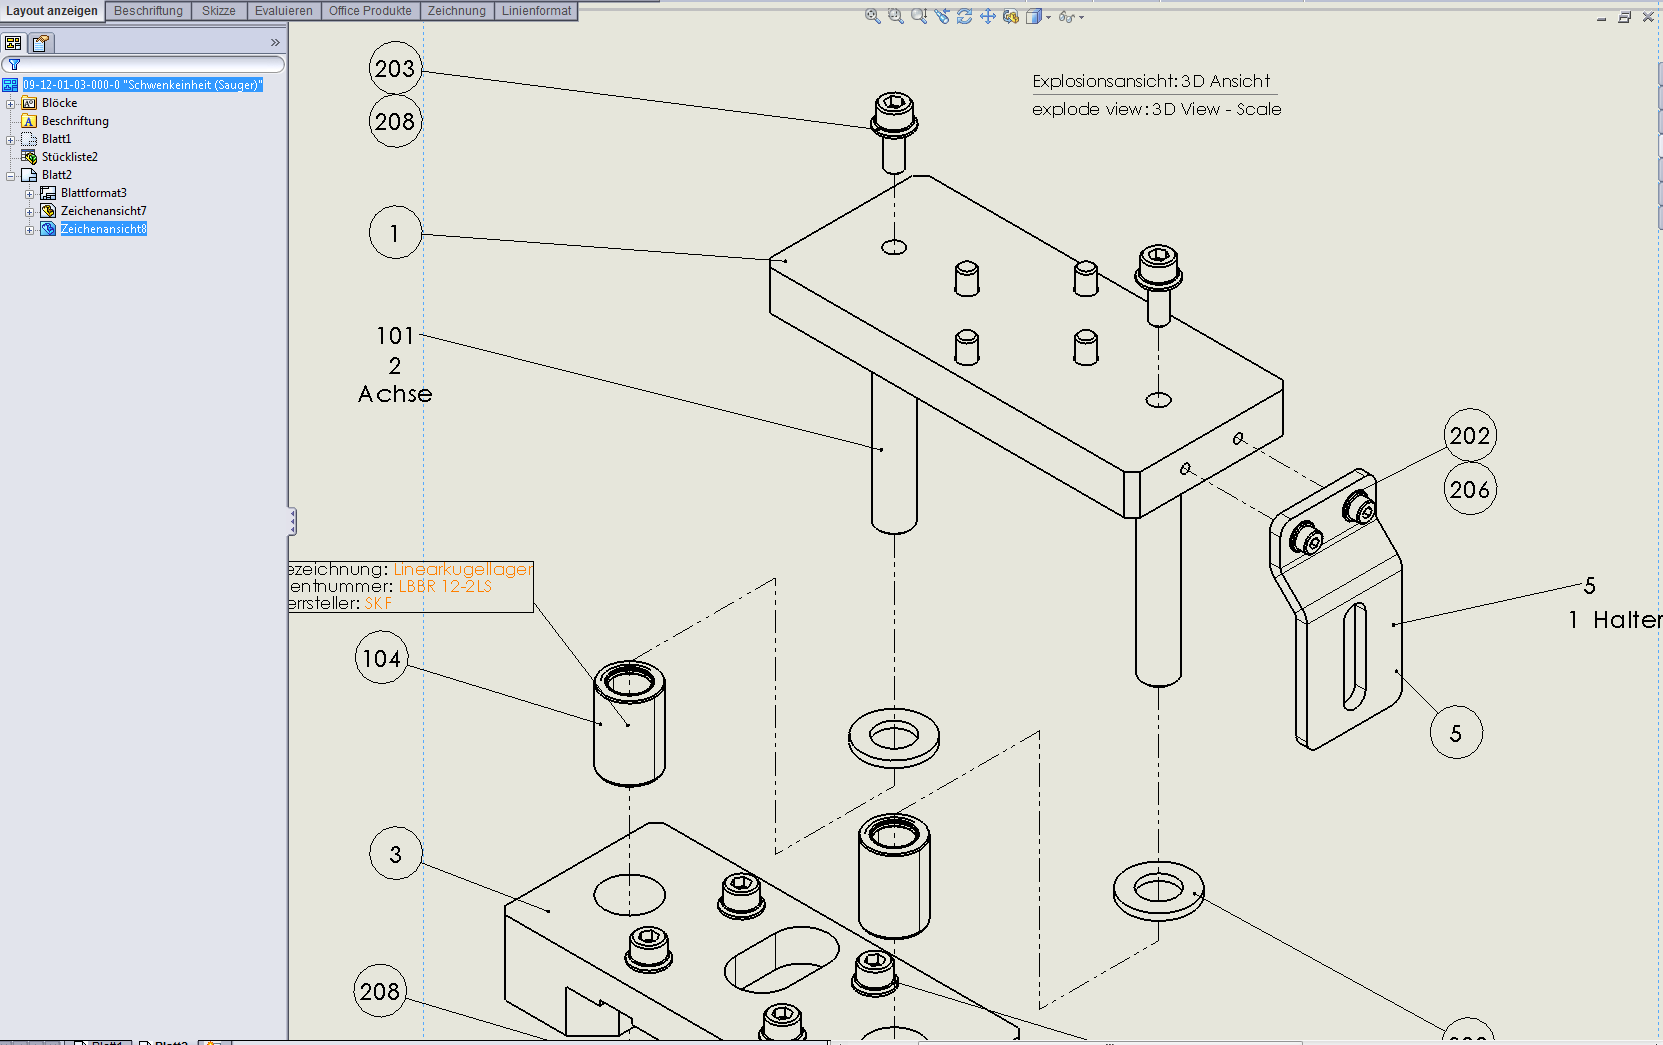Expand the Blöcke tree node

coord(11,104)
